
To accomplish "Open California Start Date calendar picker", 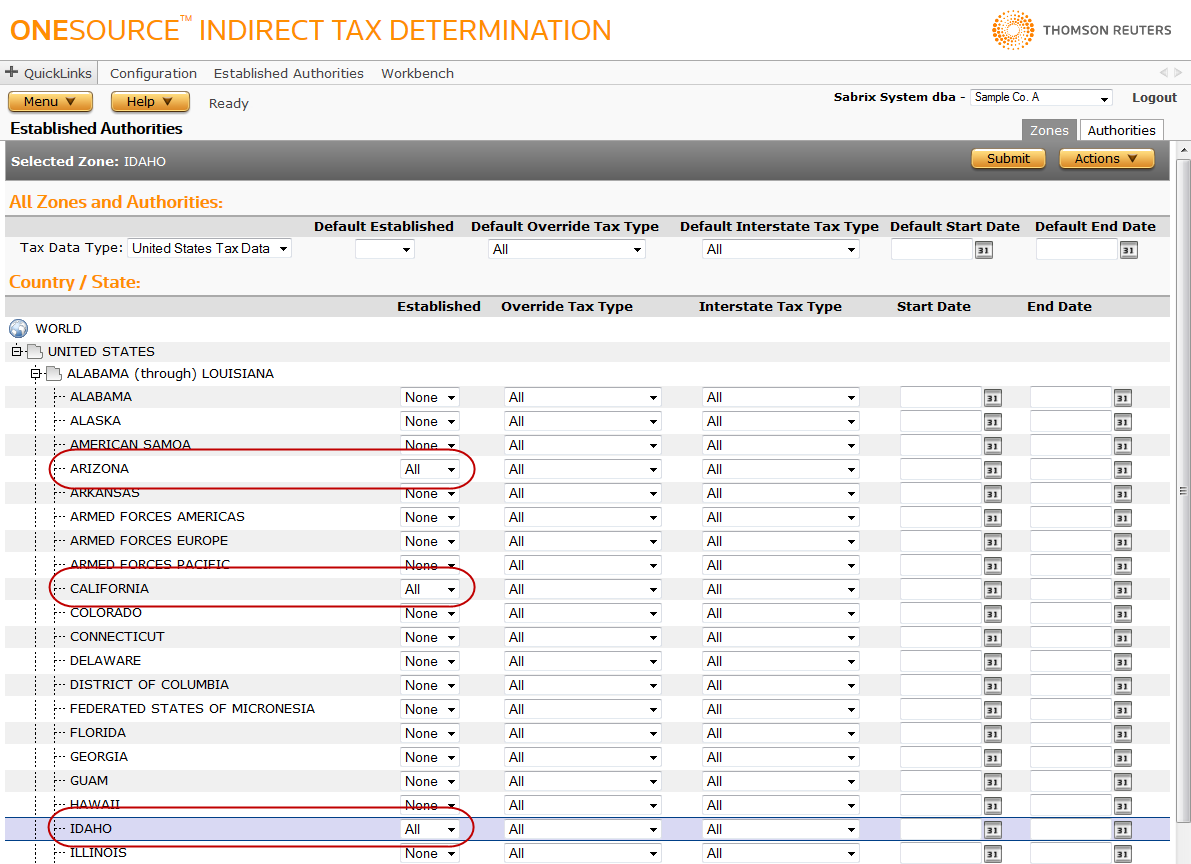I will coord(992,590).
